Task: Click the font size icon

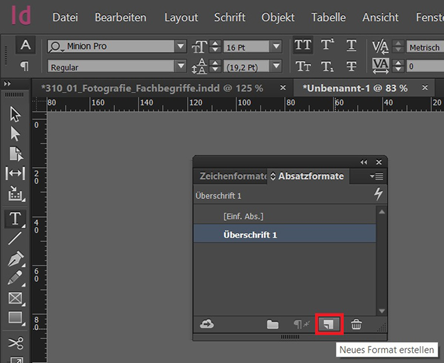Action: [x=199, y=47]
